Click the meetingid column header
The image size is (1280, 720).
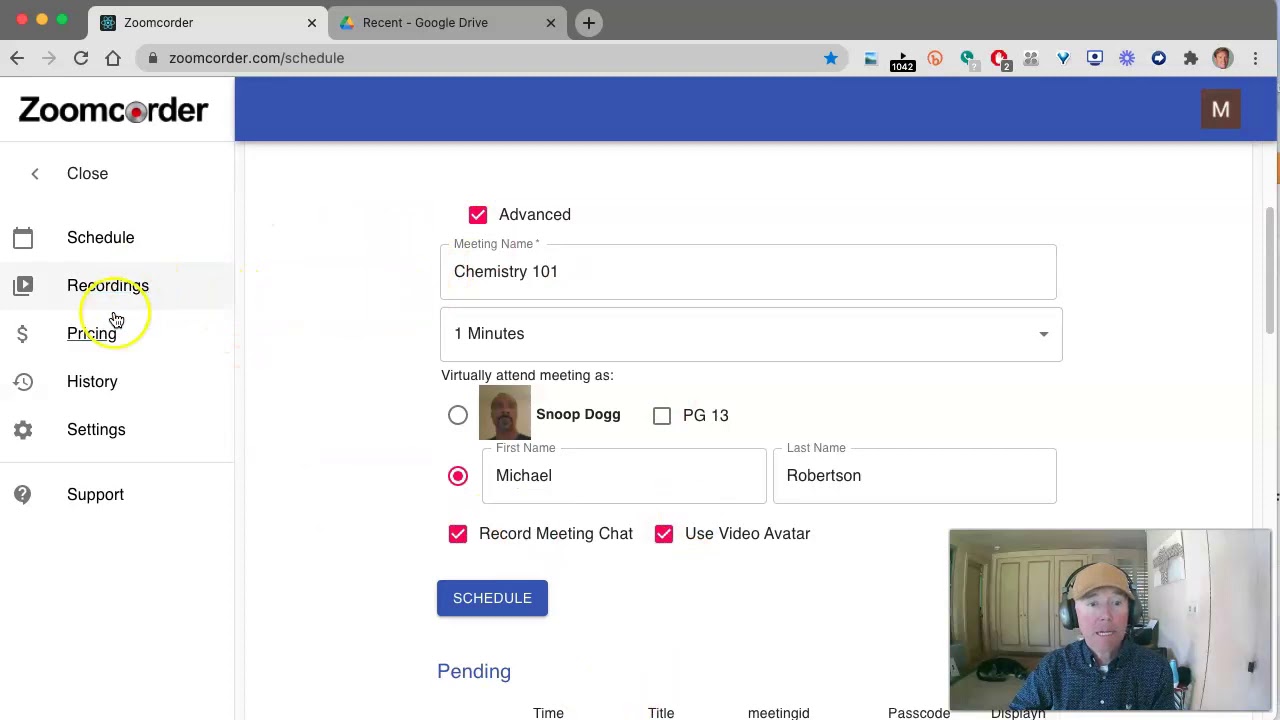click(x=778, y=713)
